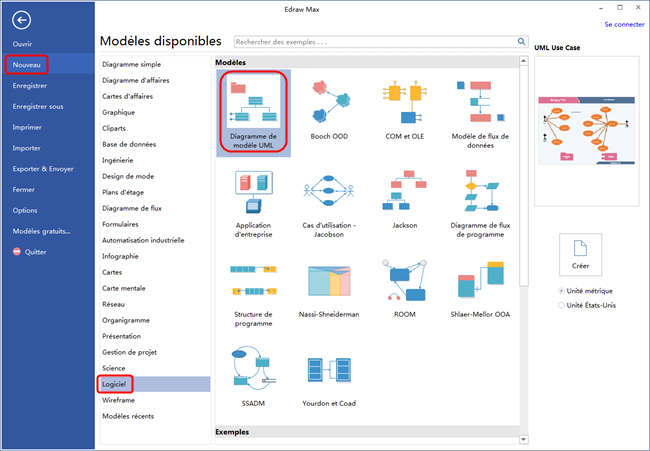
Task: Select the Design de mode category
Action: point(128,176)
